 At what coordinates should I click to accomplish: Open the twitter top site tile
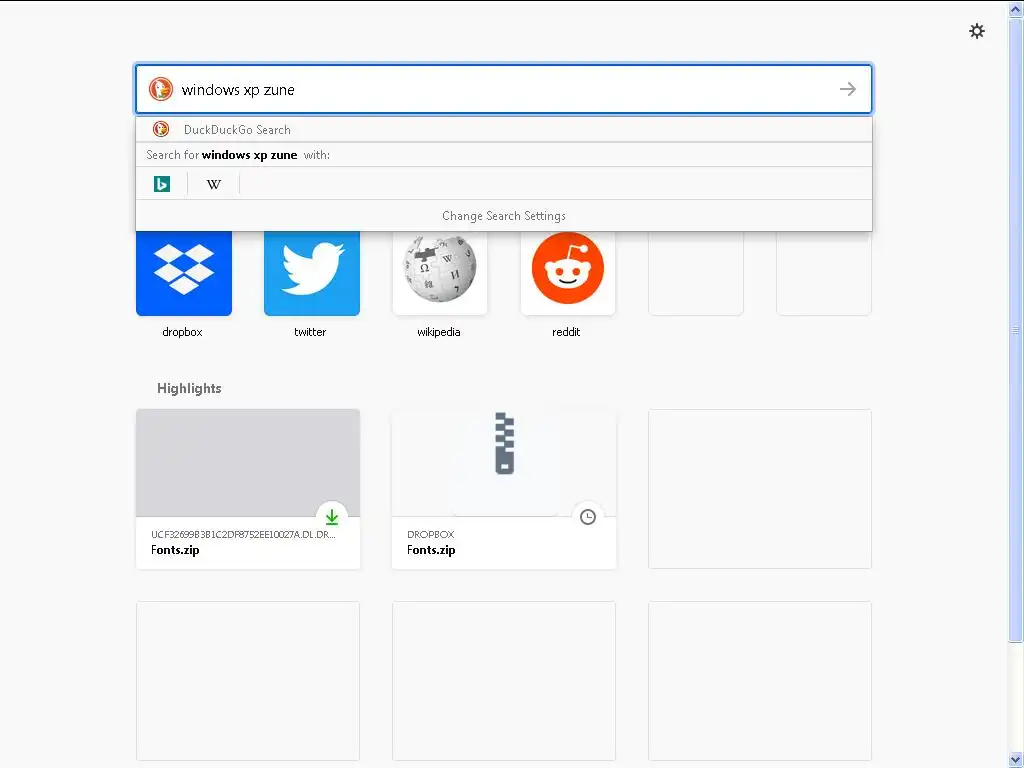[x=312, y=273]
